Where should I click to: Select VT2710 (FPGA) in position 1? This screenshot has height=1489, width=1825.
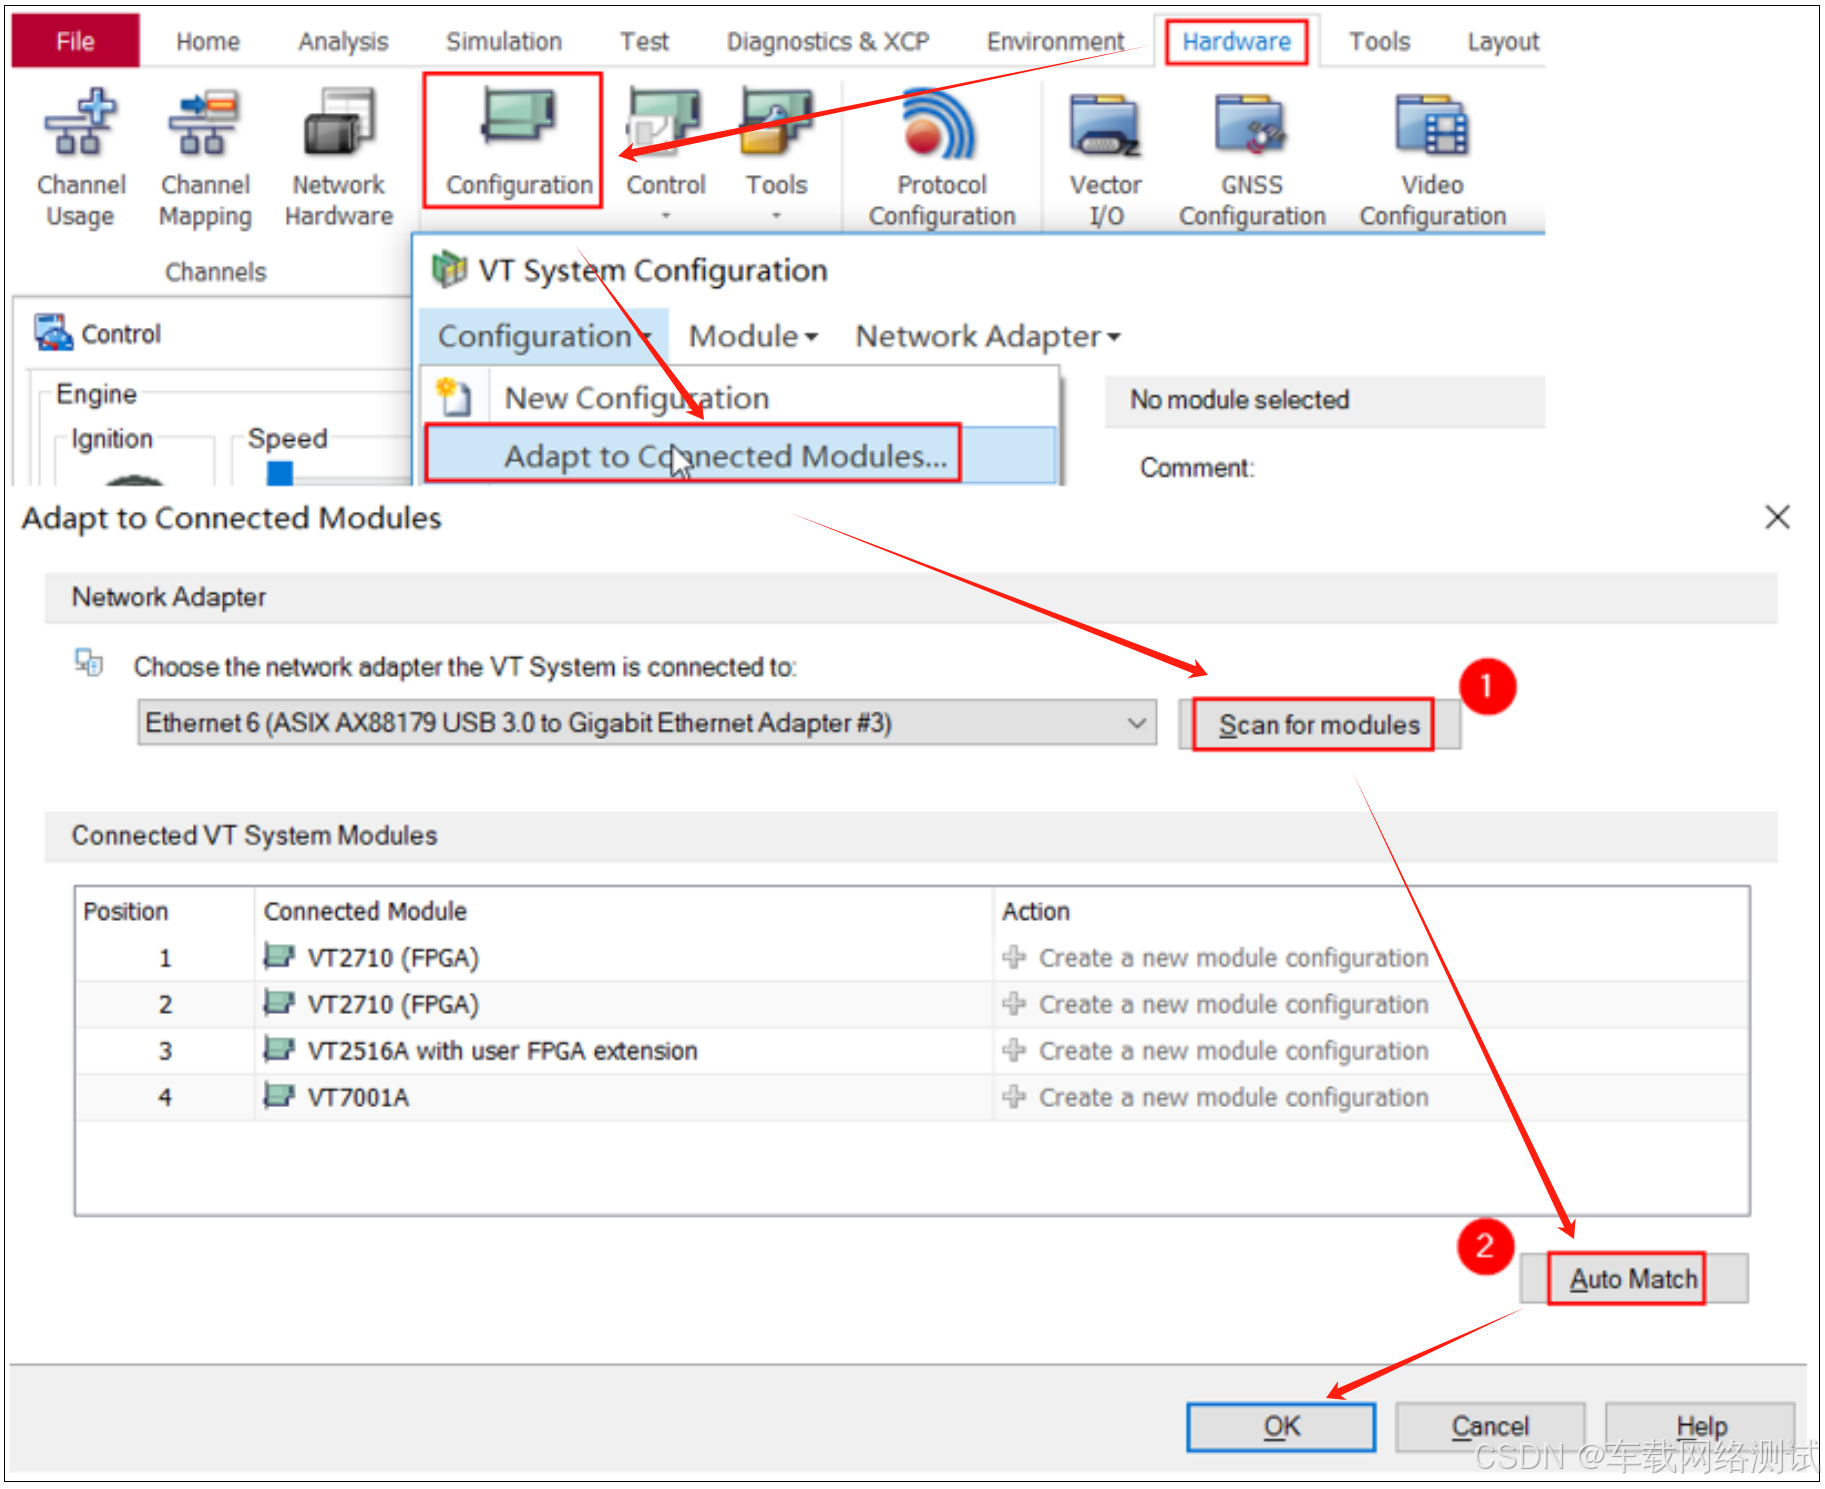(x=912, y=957)
